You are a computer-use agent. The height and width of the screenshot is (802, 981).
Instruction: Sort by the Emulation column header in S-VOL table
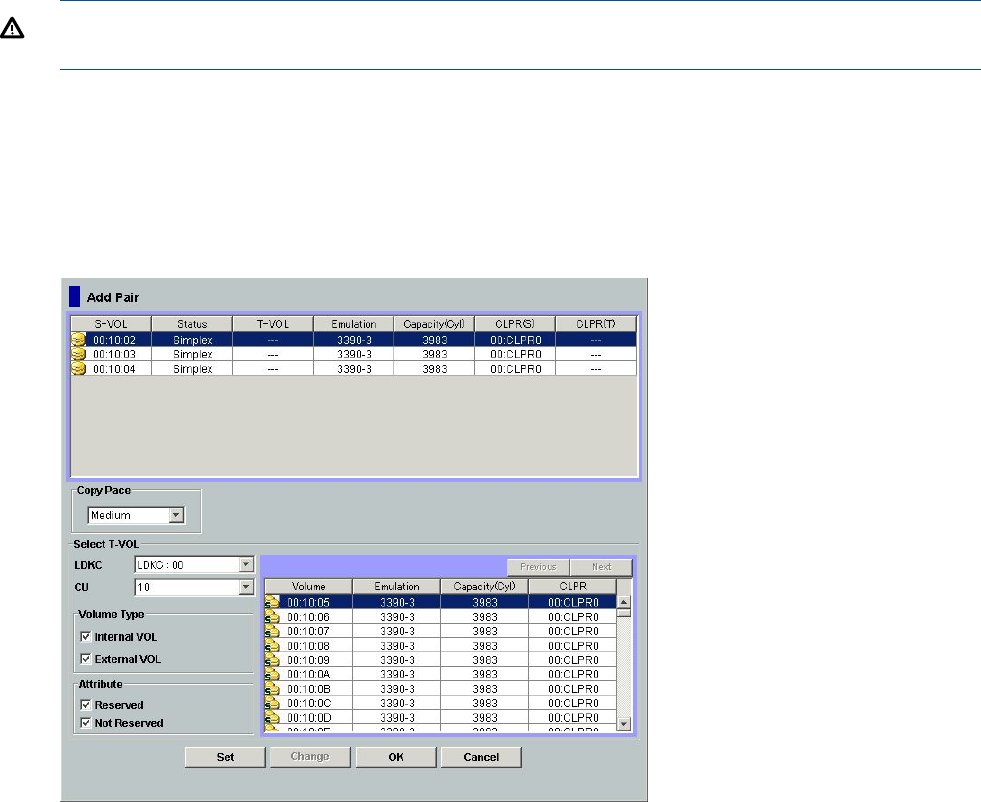(352, 324)
